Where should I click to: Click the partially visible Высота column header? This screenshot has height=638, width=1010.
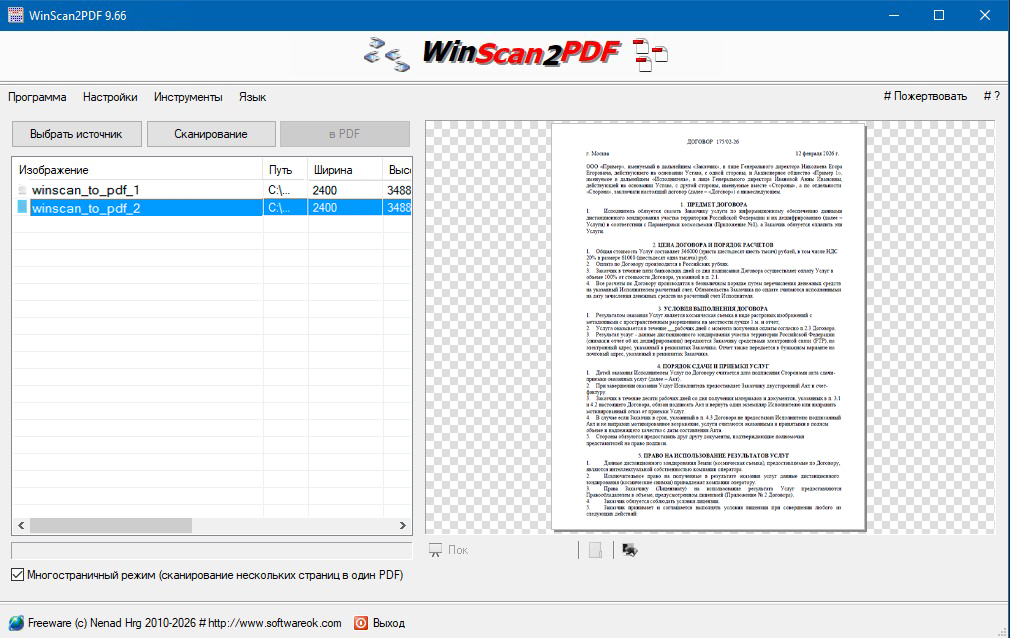pyautogui.click(x=397, y=170)
